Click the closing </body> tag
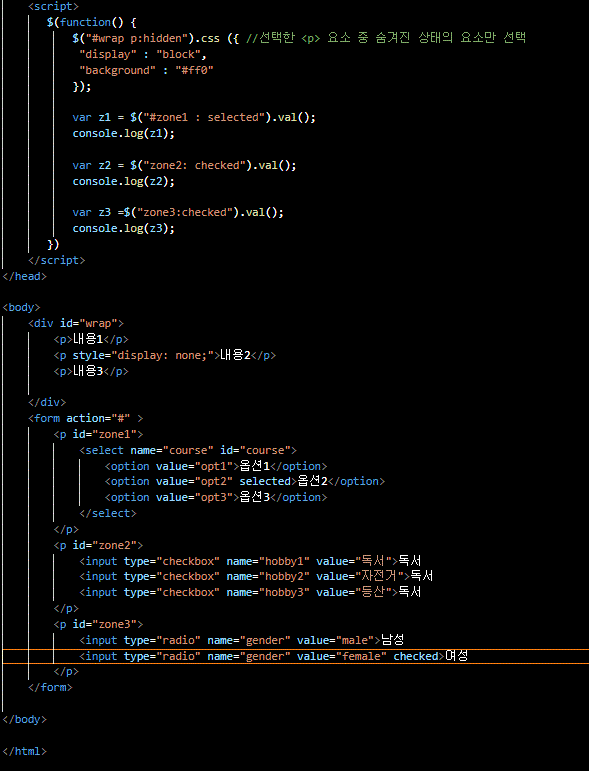Screen dimensions: 589x771 coord(25,719)
